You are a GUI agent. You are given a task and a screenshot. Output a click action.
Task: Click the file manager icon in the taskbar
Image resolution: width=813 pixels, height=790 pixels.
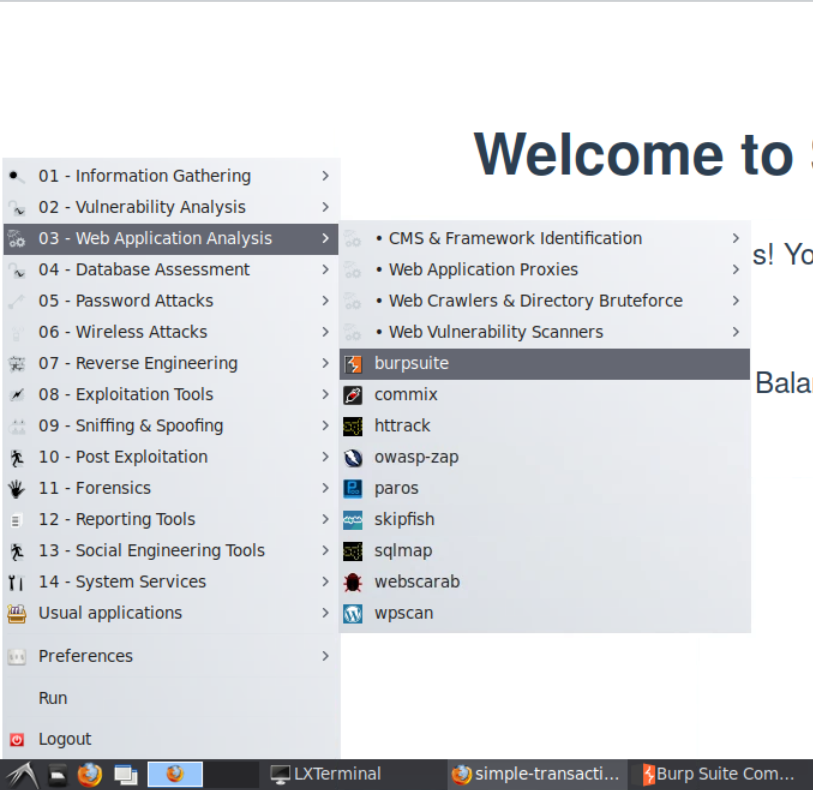[58, 775]
